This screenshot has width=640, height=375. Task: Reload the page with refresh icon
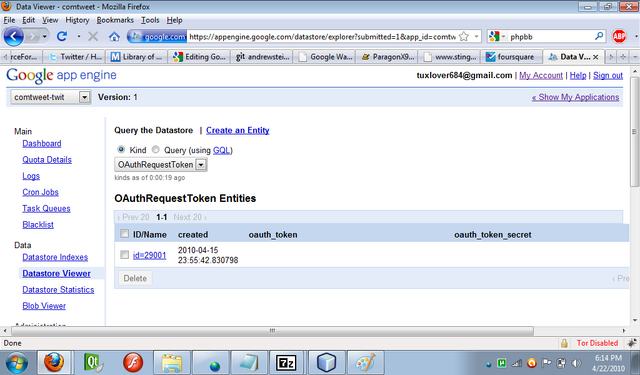click(62, 36)
